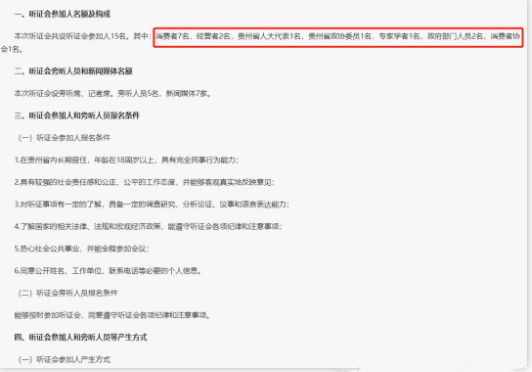
Task: Click subheading '（一）听证会参加人报名条件'
Action: point(64,138)
